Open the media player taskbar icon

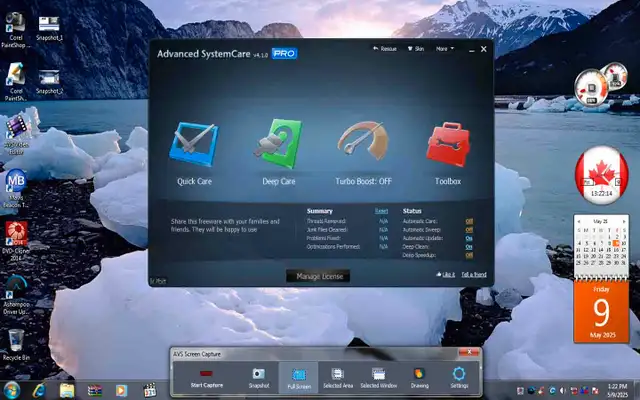pos(121,391)
